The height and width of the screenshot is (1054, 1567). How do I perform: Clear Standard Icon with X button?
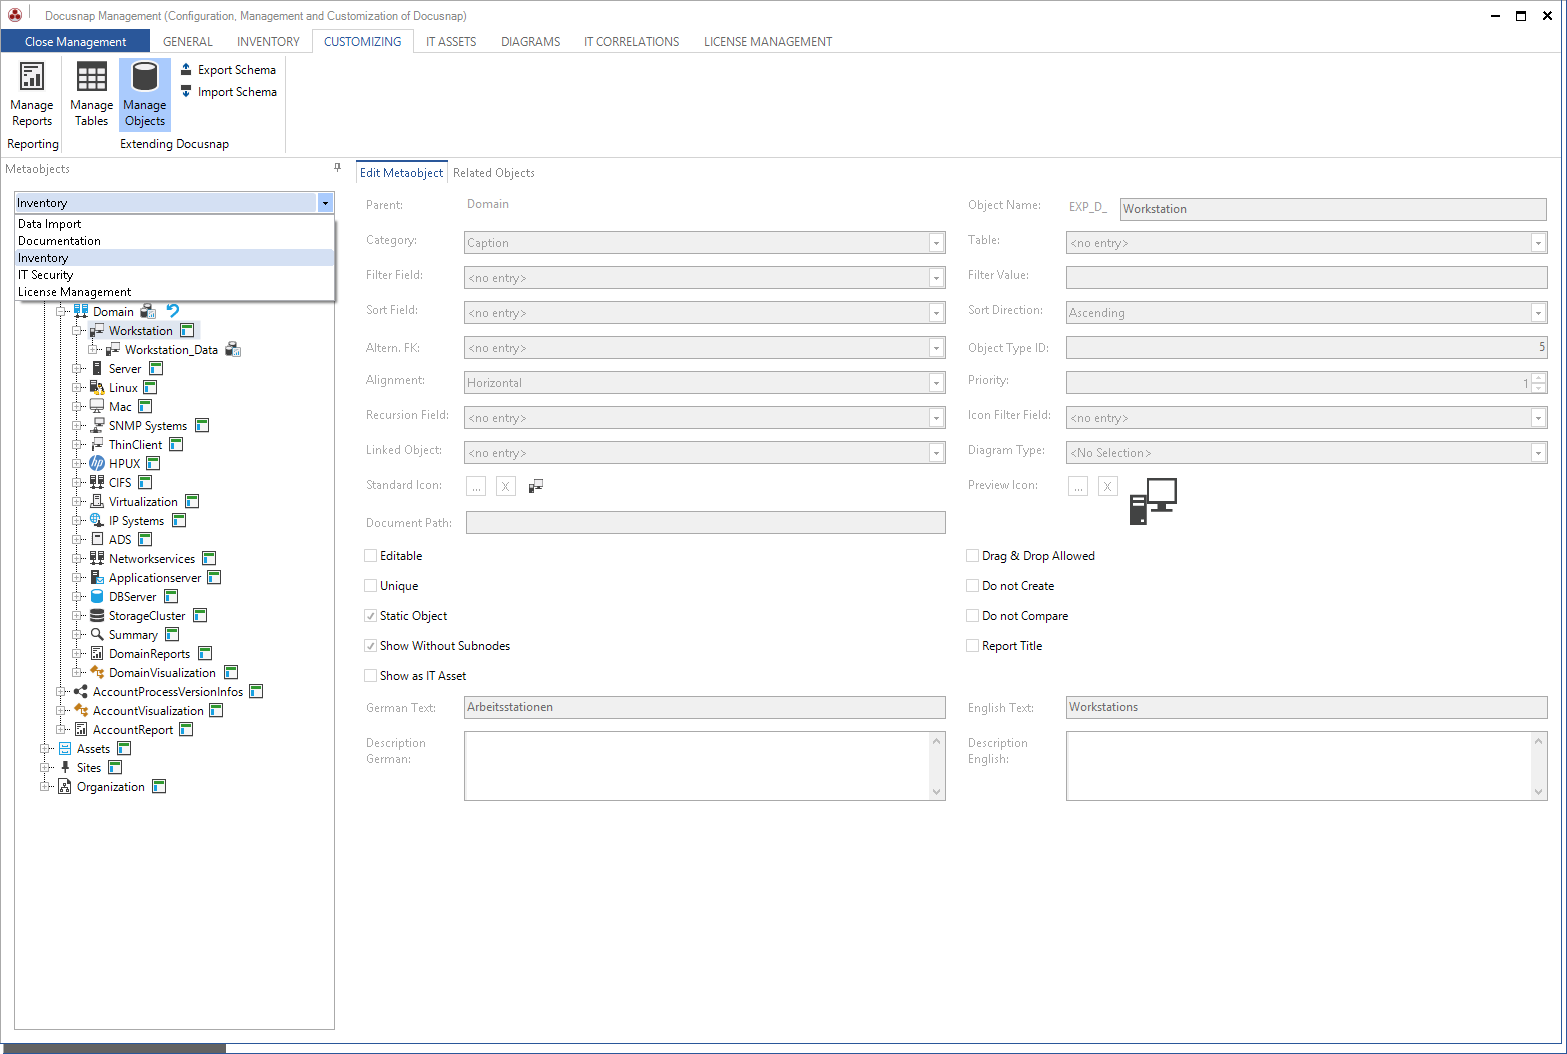click(x=506, y=486)
